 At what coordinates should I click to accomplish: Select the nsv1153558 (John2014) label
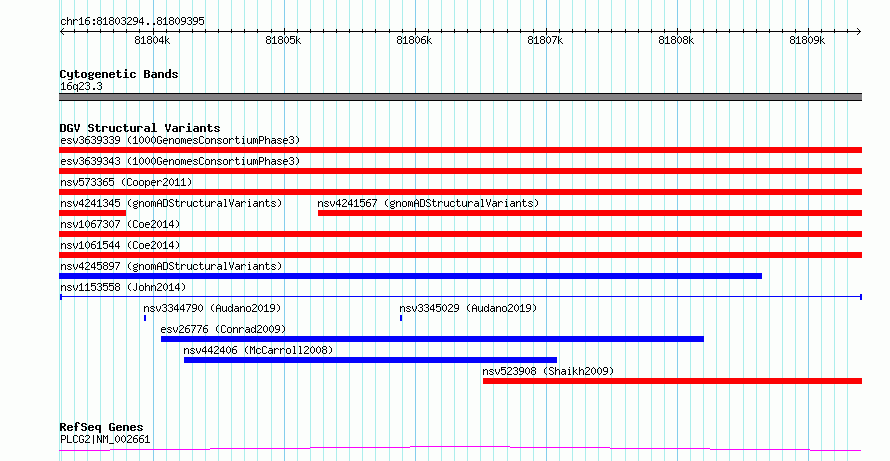[x=123, y=287]
